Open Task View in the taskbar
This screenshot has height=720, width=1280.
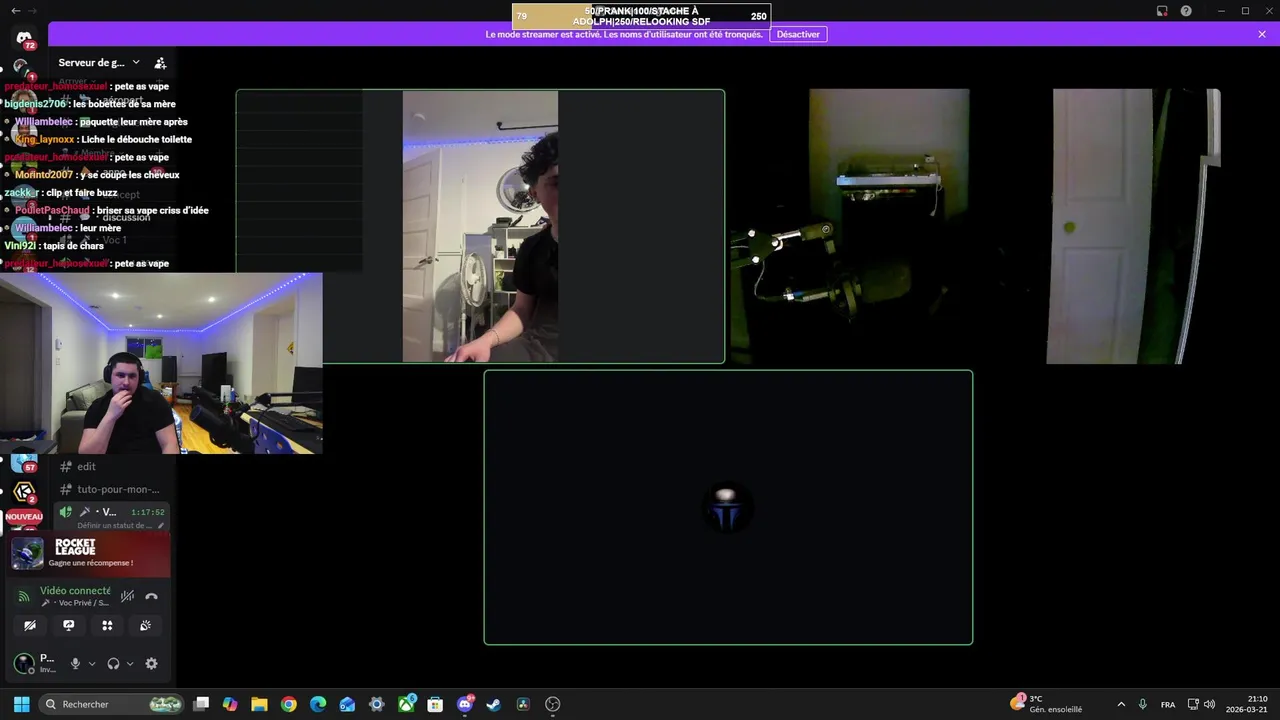click(x=201, y=704)
